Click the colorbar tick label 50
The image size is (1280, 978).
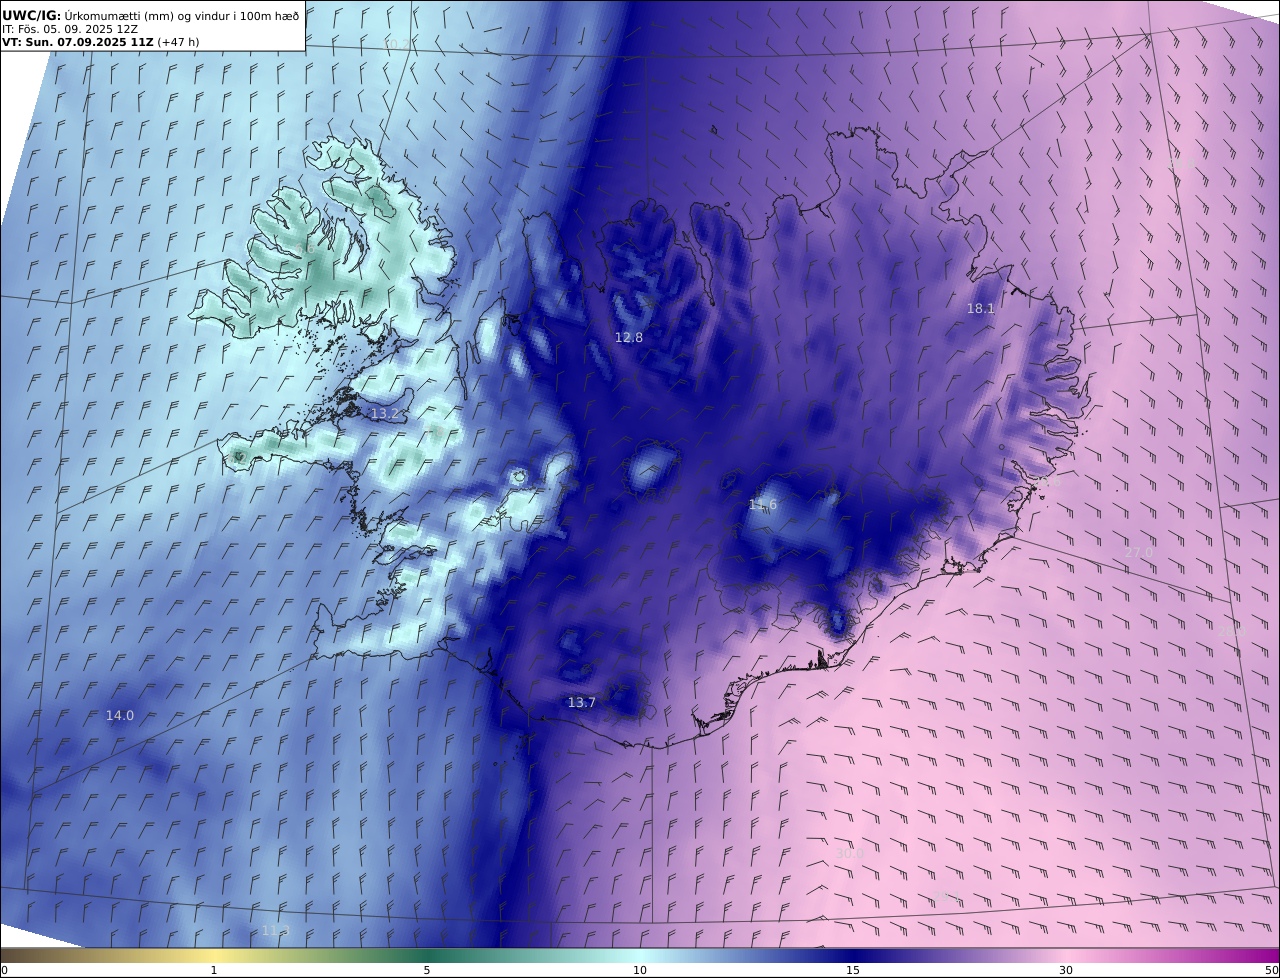[1271, 970]
